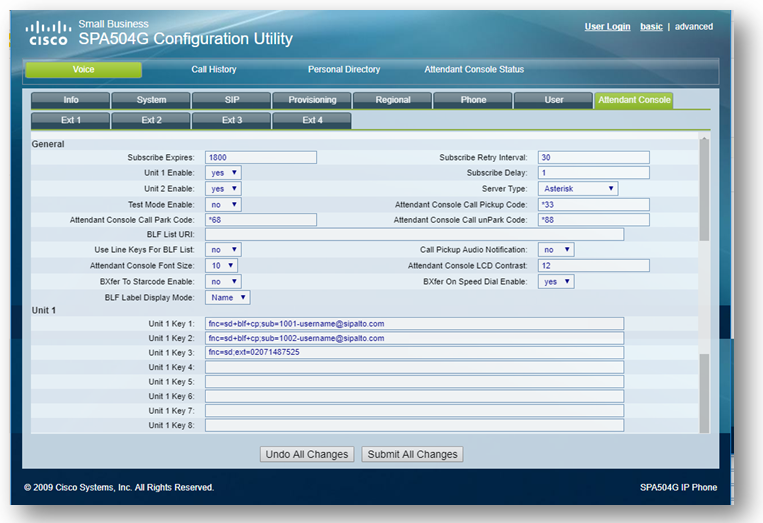Go to the SIP sub-tab
Screen dimensions: 763x523
click(x=232, y=100)
